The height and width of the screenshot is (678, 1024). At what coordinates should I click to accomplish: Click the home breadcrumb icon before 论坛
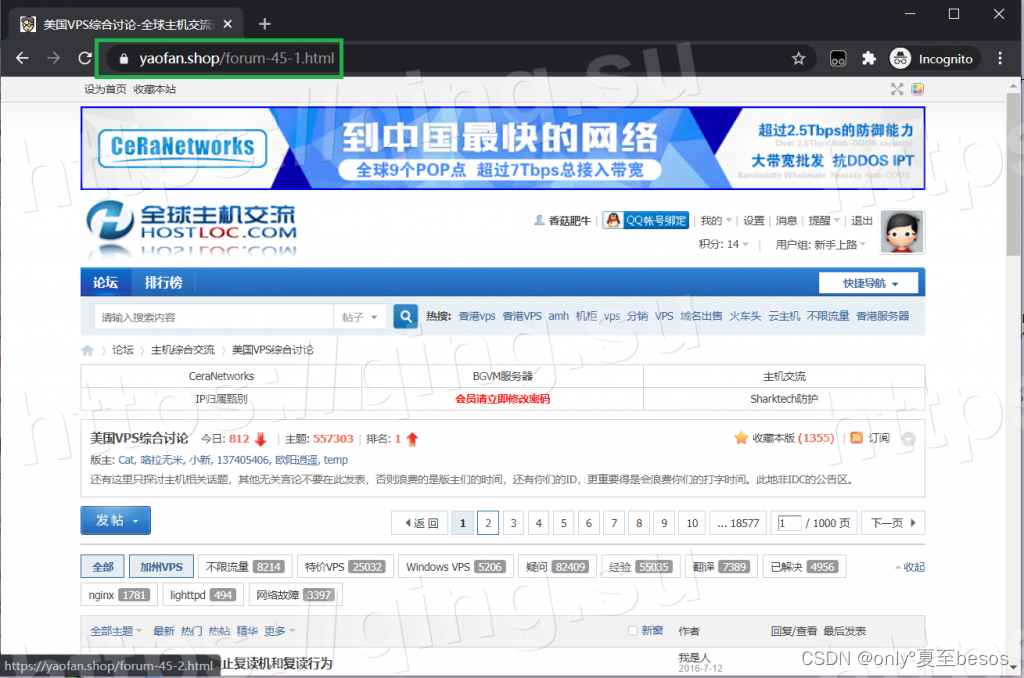pos(88,350)
